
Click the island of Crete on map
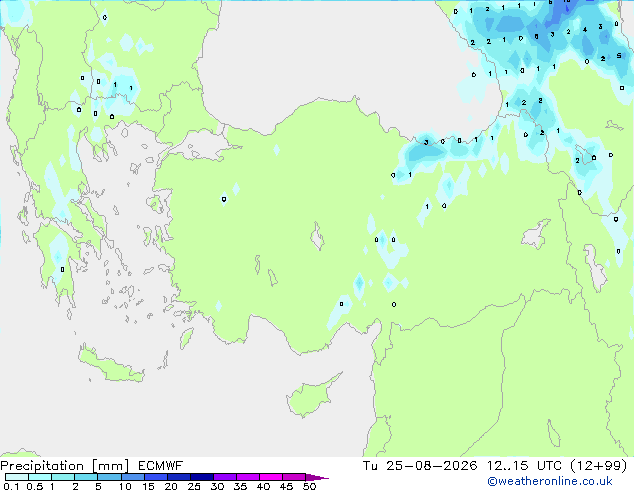(111, 363)
